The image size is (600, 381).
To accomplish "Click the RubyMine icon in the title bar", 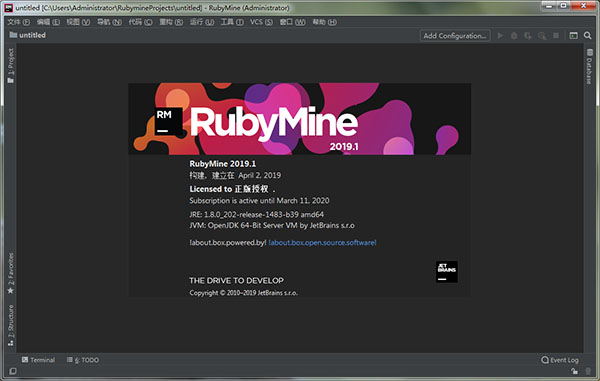I will tap(8, 7).
